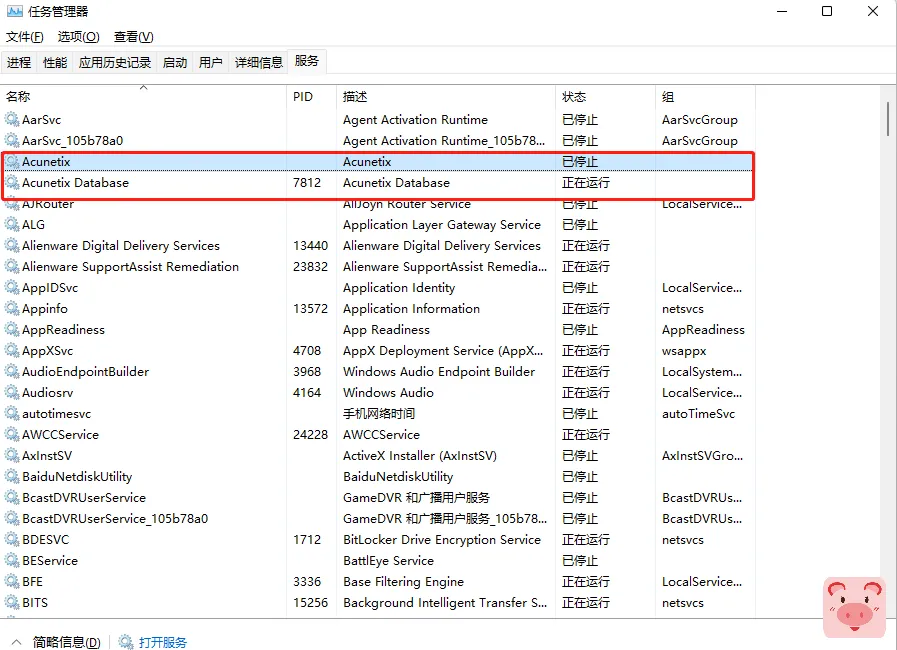This screenshot has width=897, height=650.
Task: Click PID 7812 cell
Action: click(x=307, y=183)
